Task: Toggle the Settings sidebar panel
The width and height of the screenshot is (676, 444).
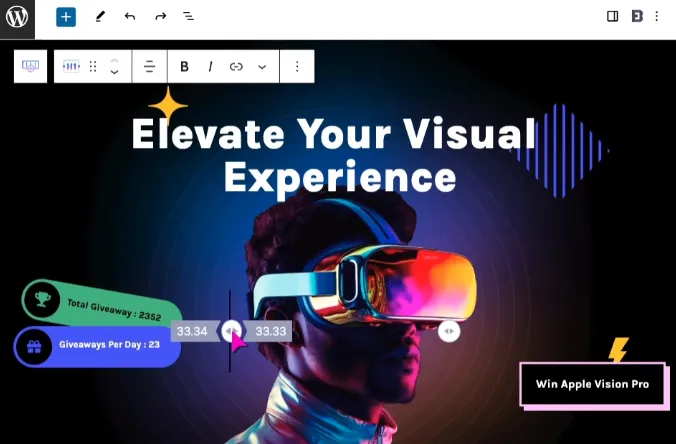Action: (x=612, y=16)
